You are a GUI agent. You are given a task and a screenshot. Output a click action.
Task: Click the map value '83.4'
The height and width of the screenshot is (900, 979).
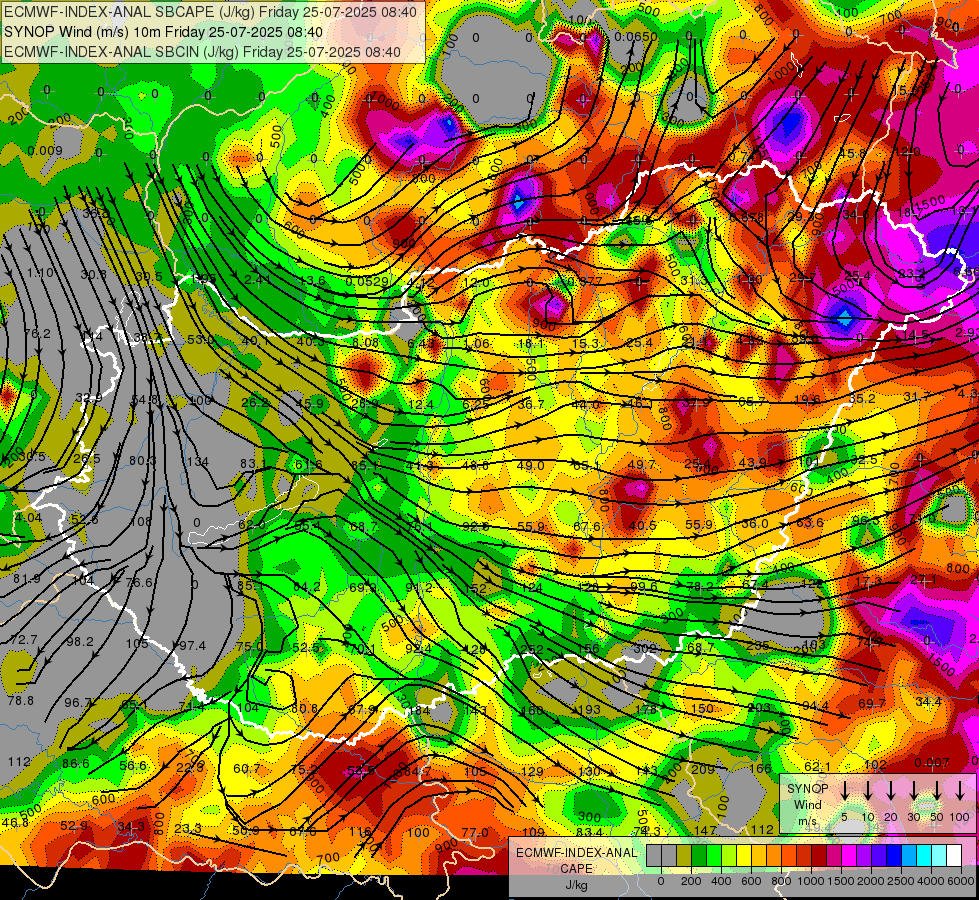(589, 832)
